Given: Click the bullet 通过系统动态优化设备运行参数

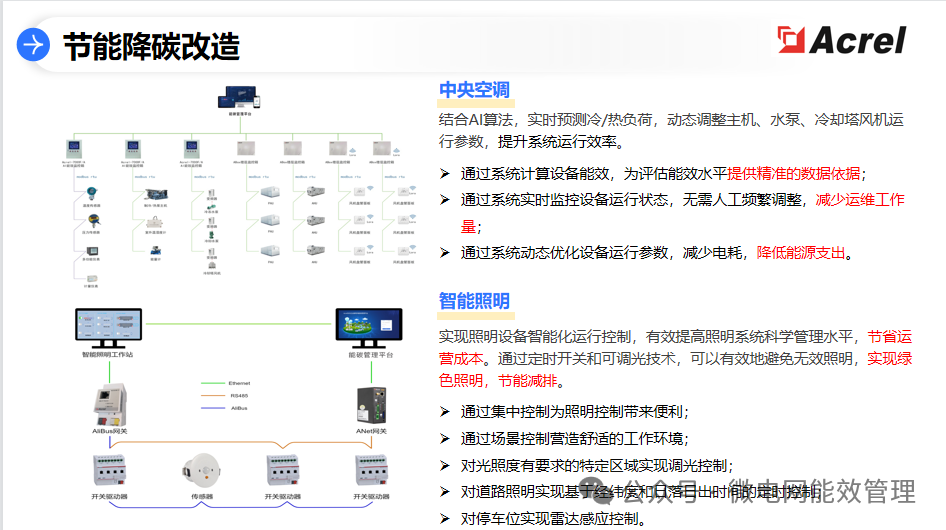Looking at the screenshot, I should point(647,253).
